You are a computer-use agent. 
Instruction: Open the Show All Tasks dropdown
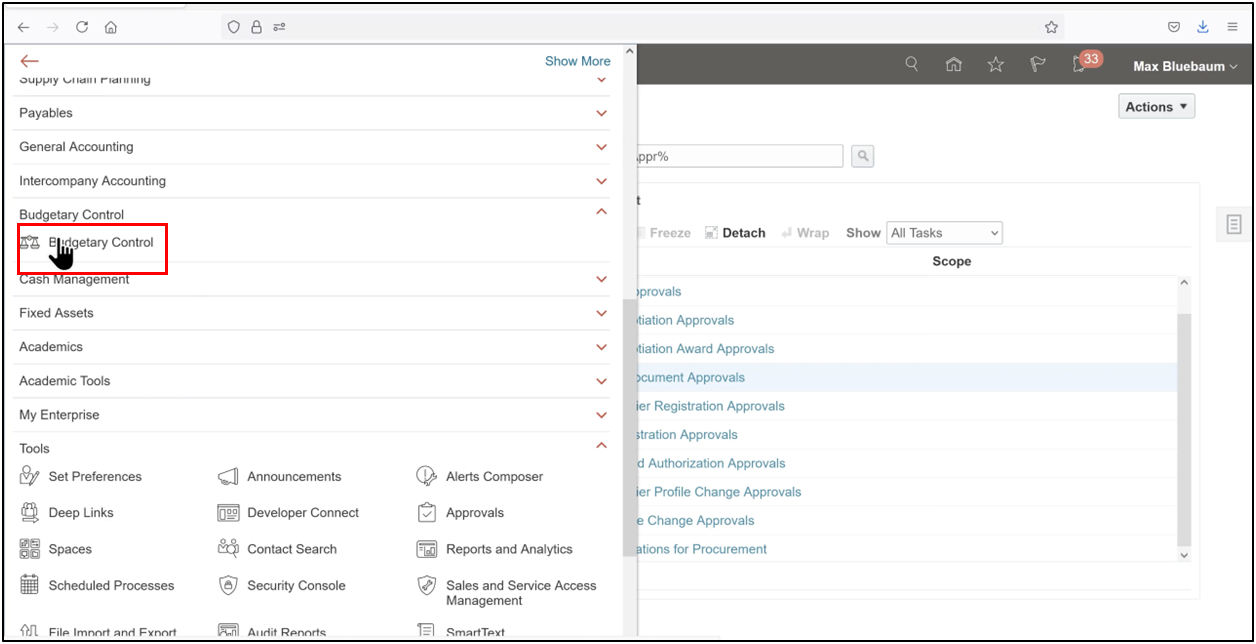coord(944,232)
